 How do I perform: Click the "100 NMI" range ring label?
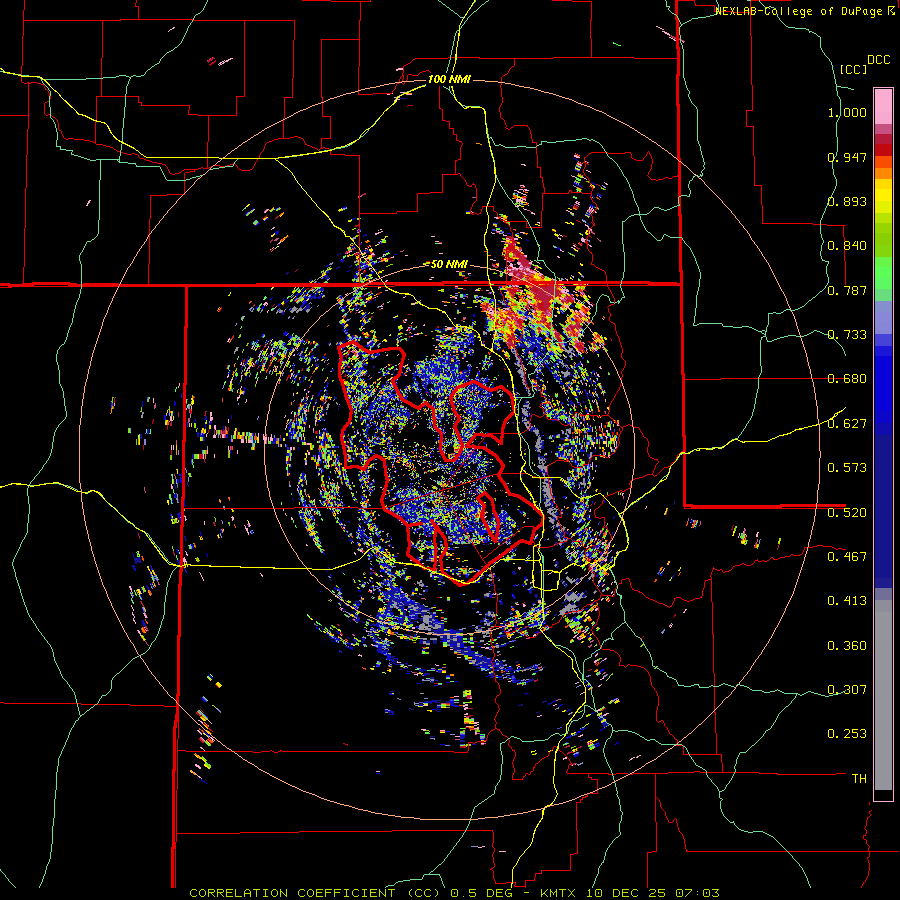click(449, 79)
